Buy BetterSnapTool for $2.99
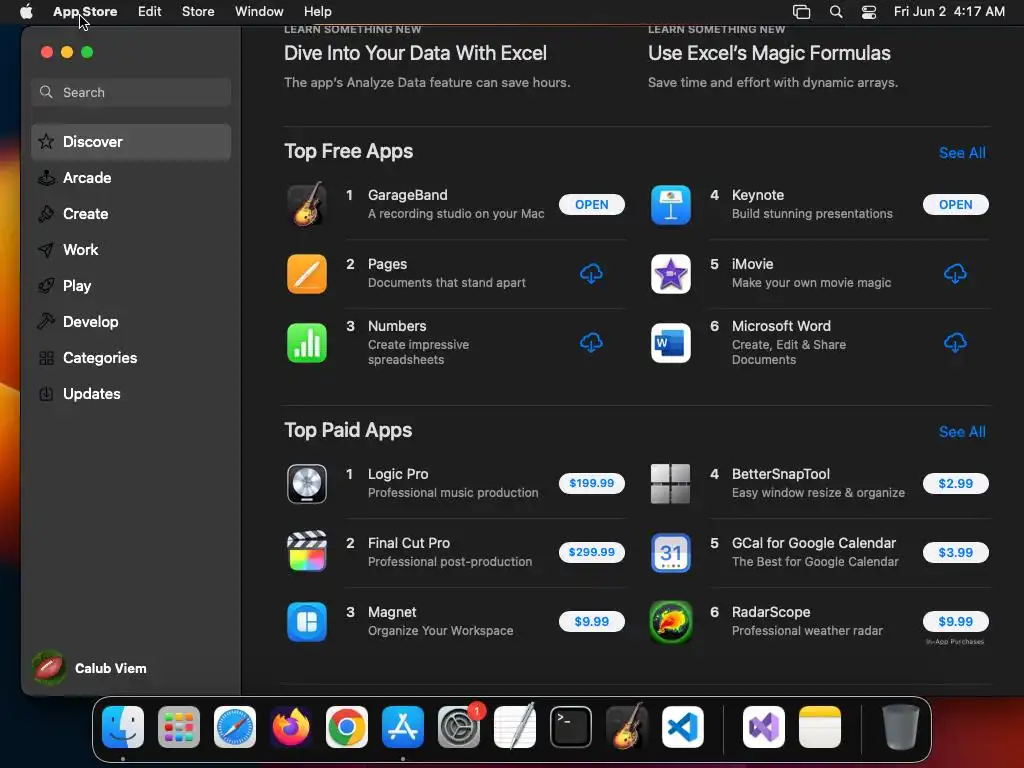Screen dimensions: 1024x768 pos(955,483)
